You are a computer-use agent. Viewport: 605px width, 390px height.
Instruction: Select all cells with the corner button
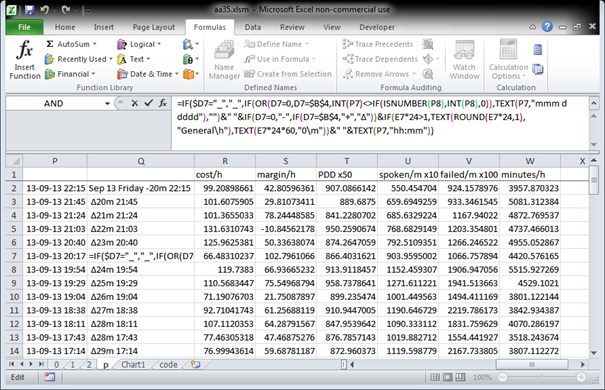(14, 161)
